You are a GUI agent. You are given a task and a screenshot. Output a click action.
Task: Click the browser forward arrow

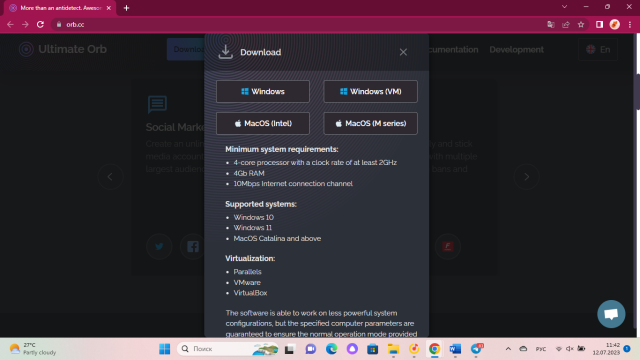(25, 24)
